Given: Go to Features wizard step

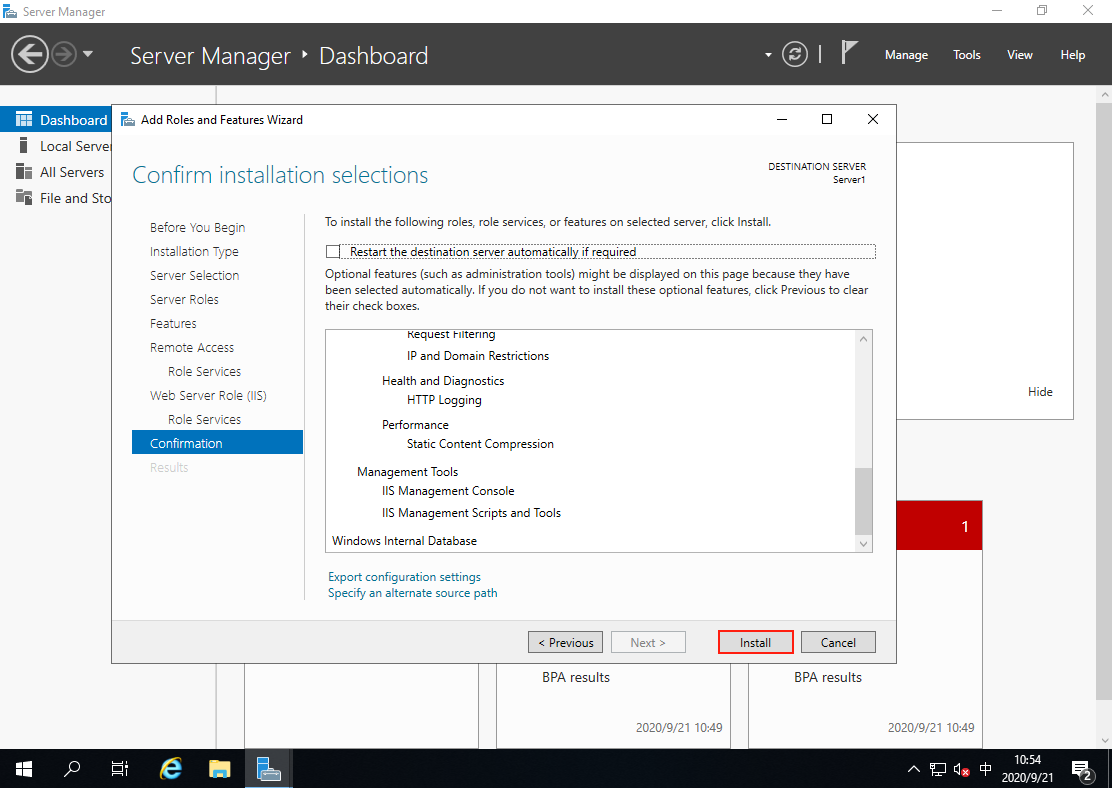Looking at the screenshot, I should [173, 323].
